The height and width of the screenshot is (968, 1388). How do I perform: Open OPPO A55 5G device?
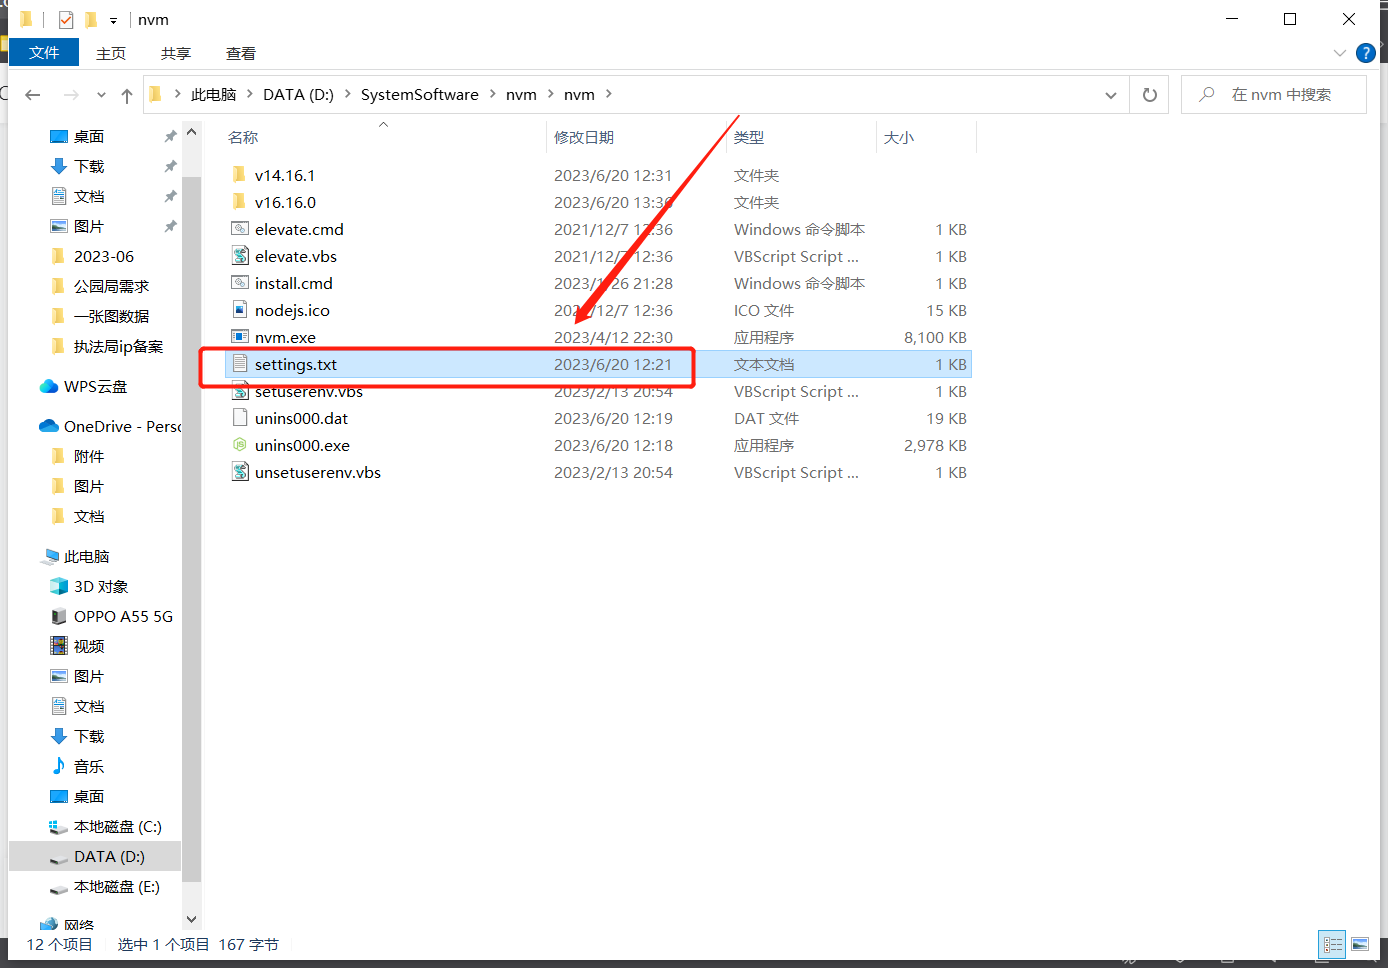pyautogui.click(x=123, y=617)
